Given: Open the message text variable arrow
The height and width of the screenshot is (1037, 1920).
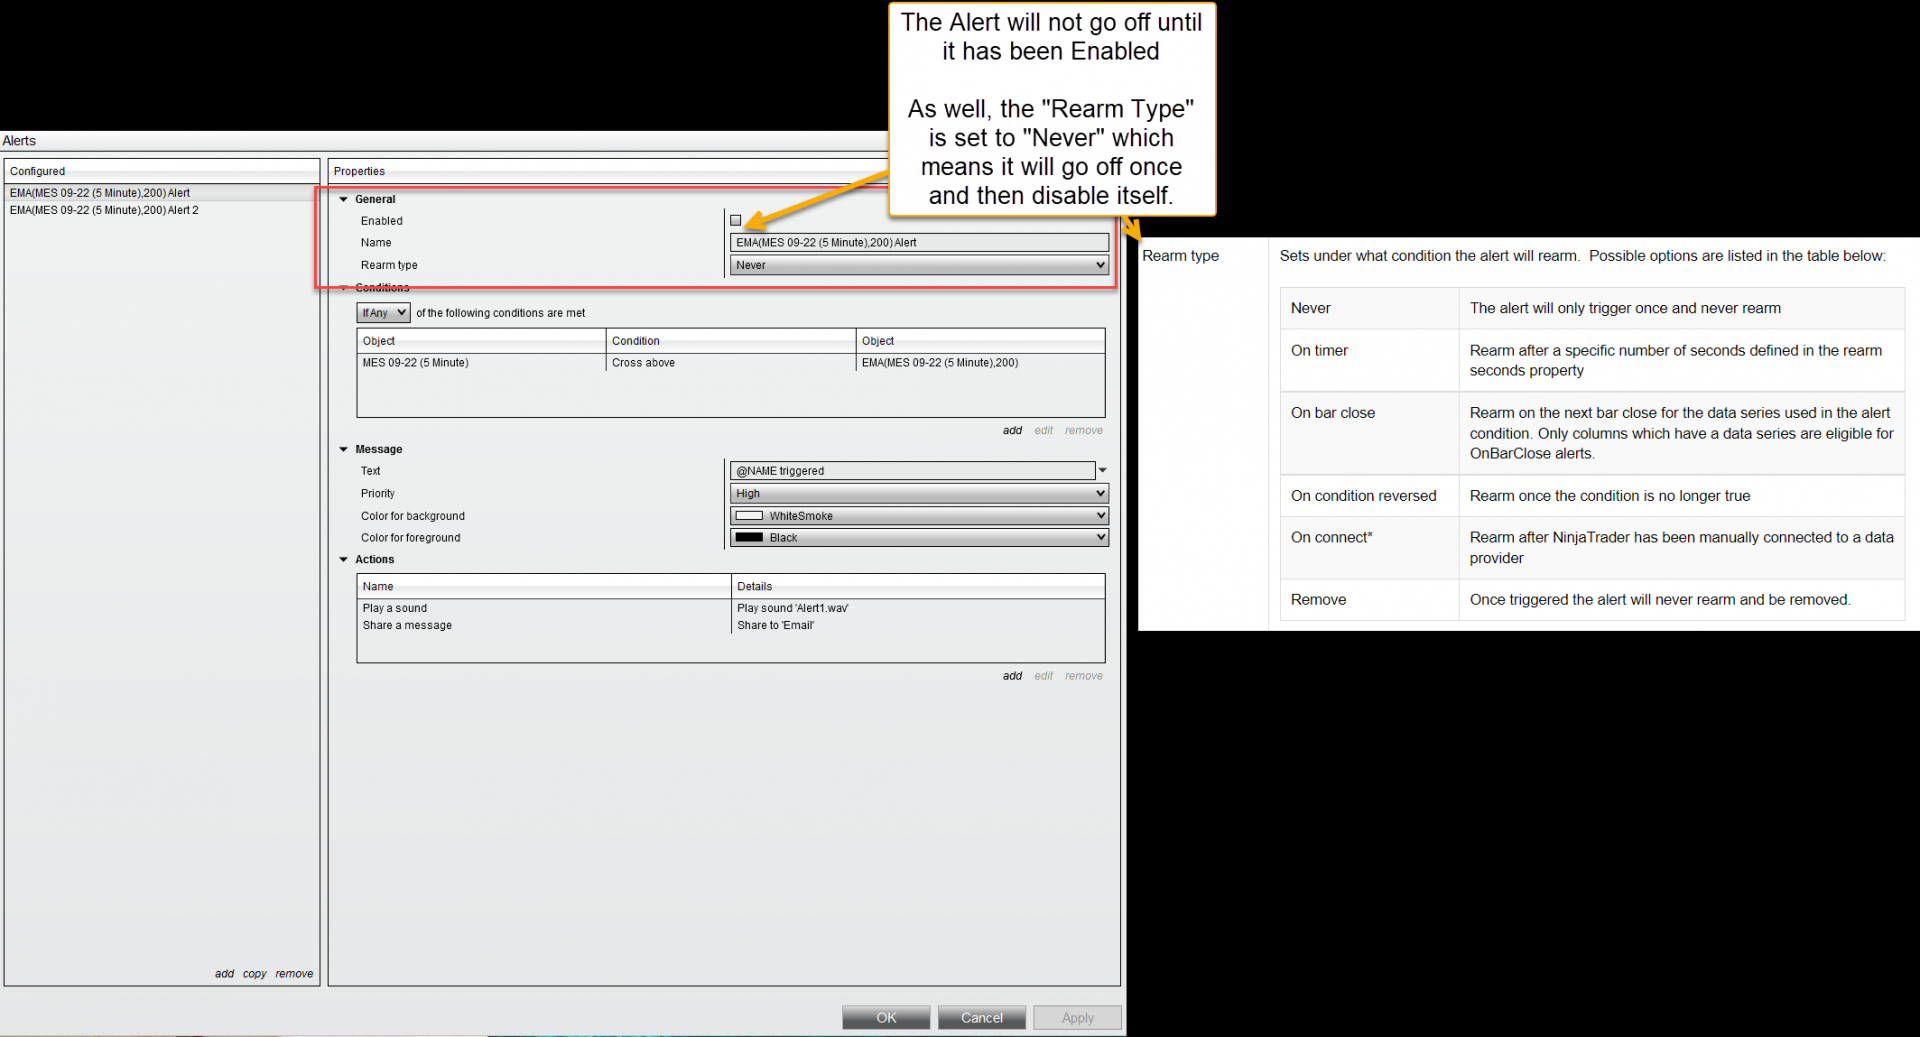Looking at the screenshot, I should [1103, 470].
